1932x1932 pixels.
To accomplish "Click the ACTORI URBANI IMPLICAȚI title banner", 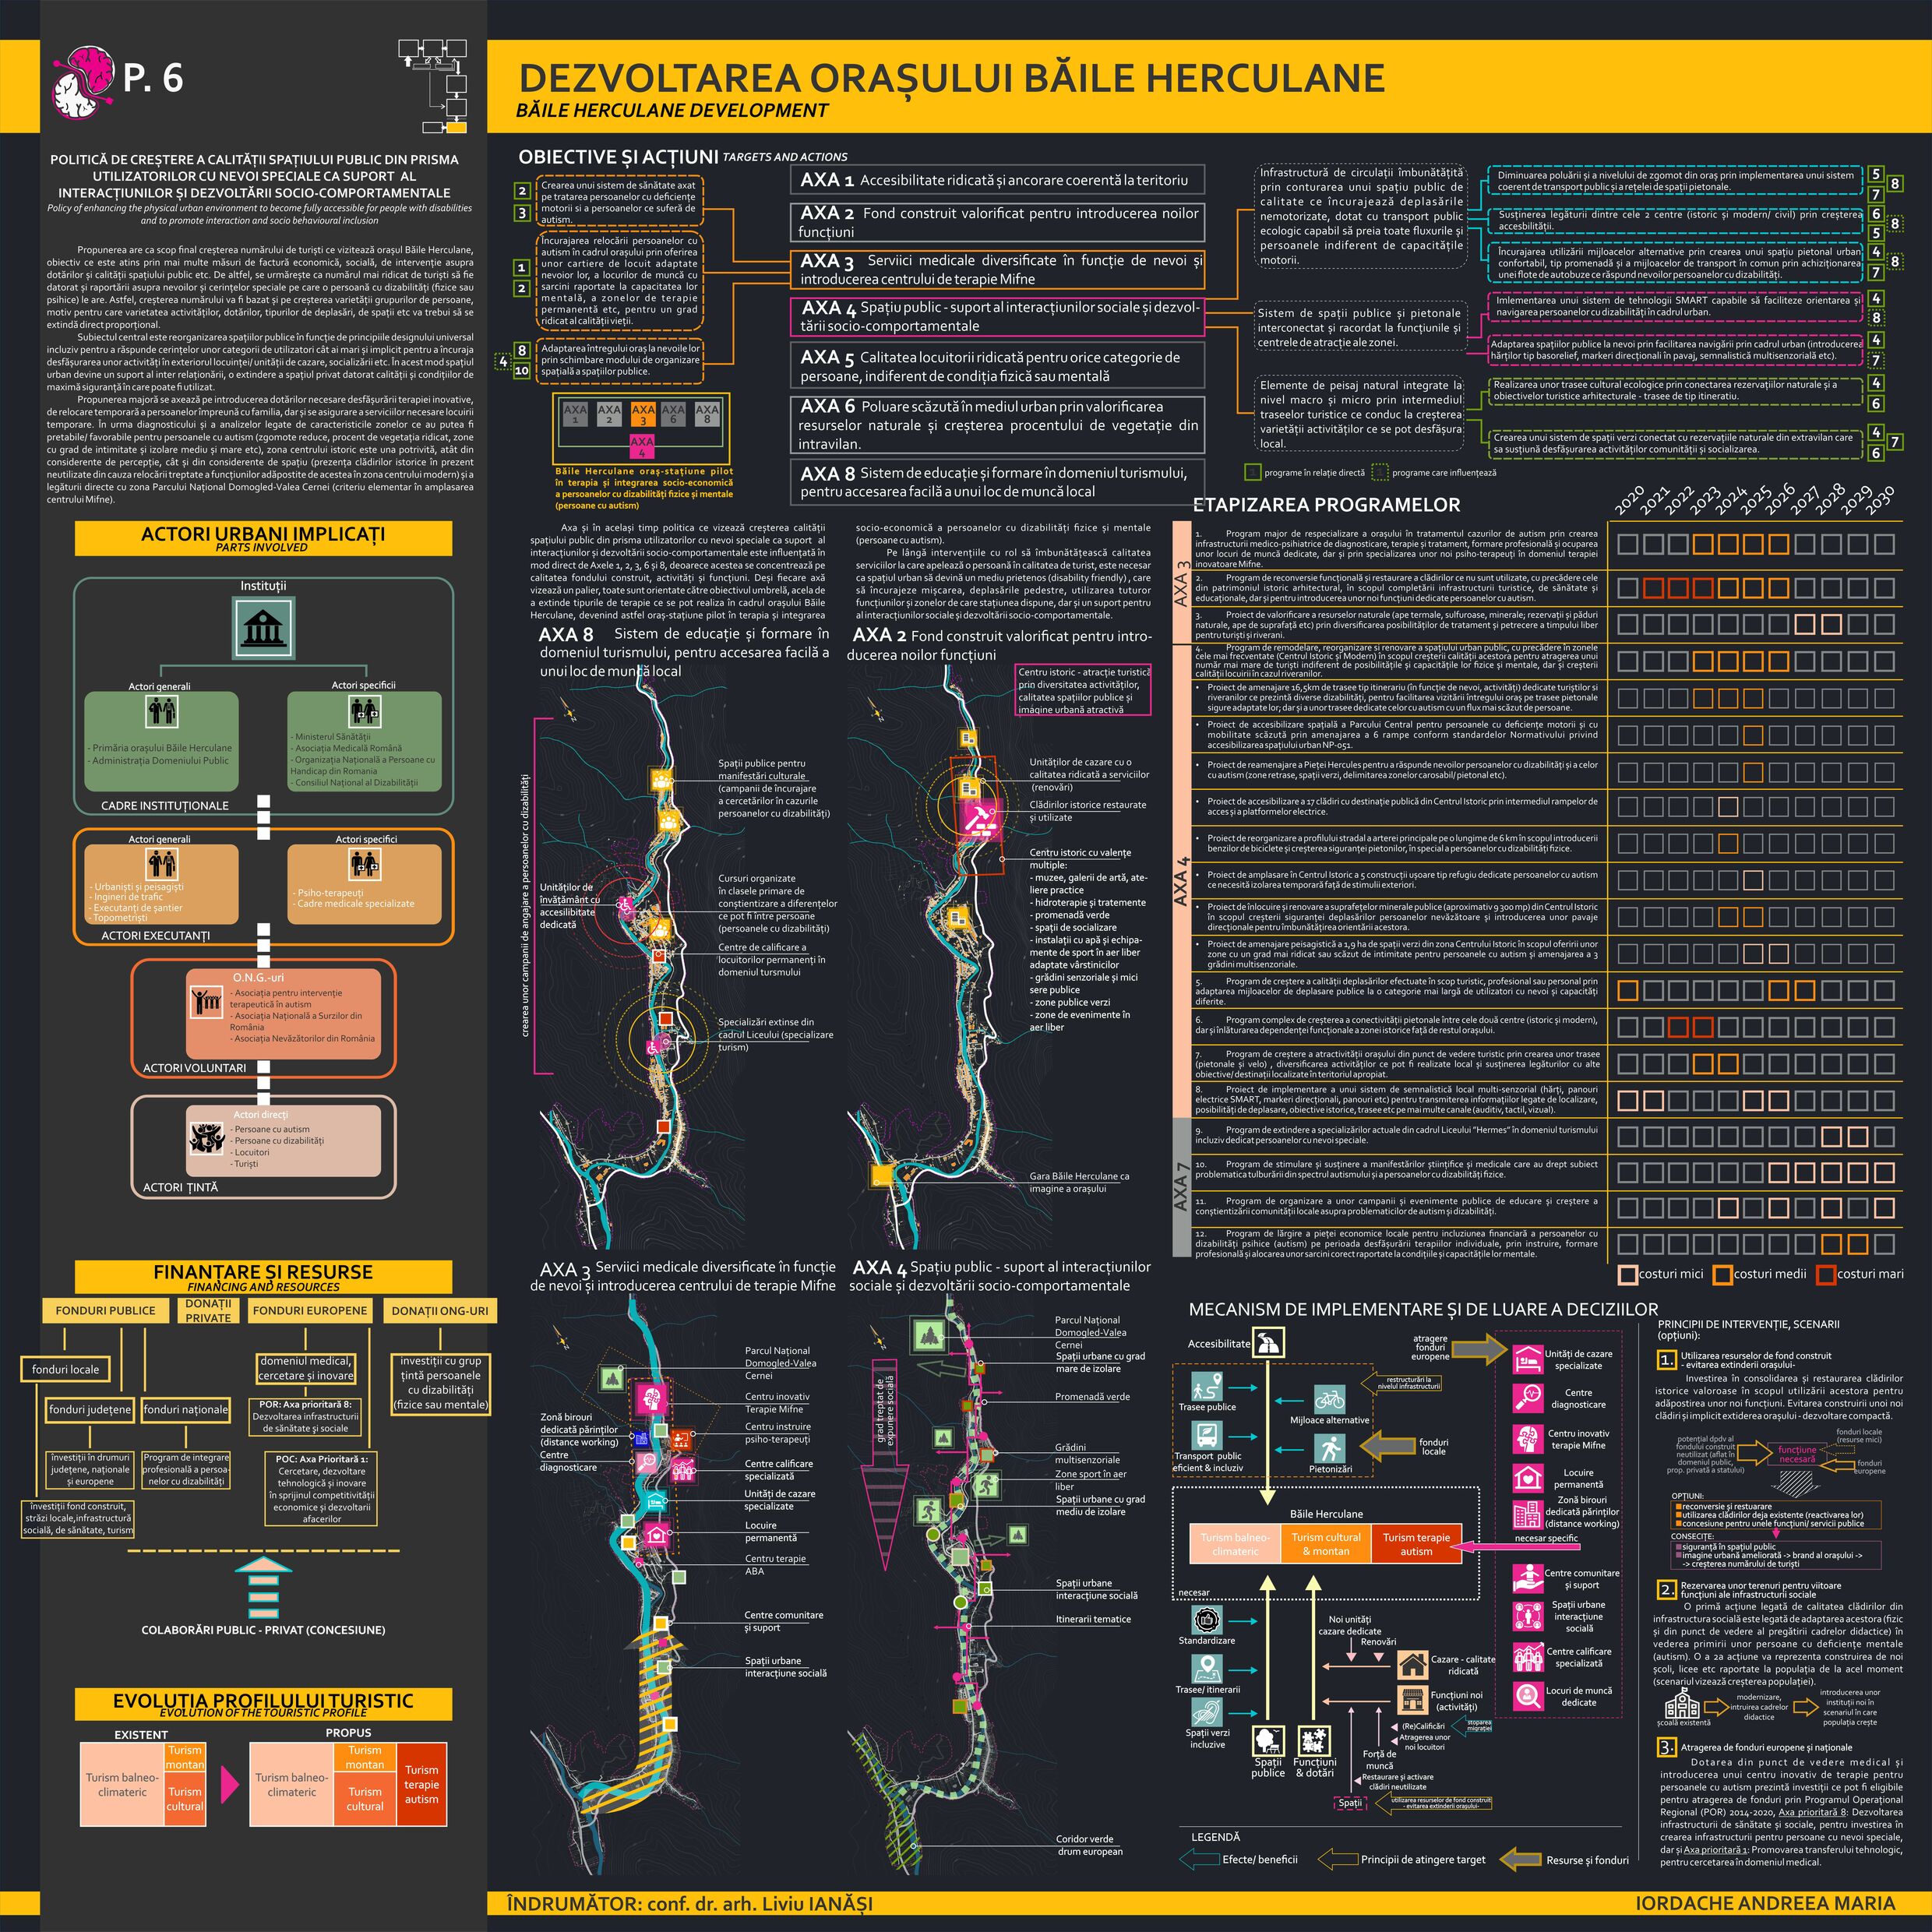I will click(x=263, y=538).
